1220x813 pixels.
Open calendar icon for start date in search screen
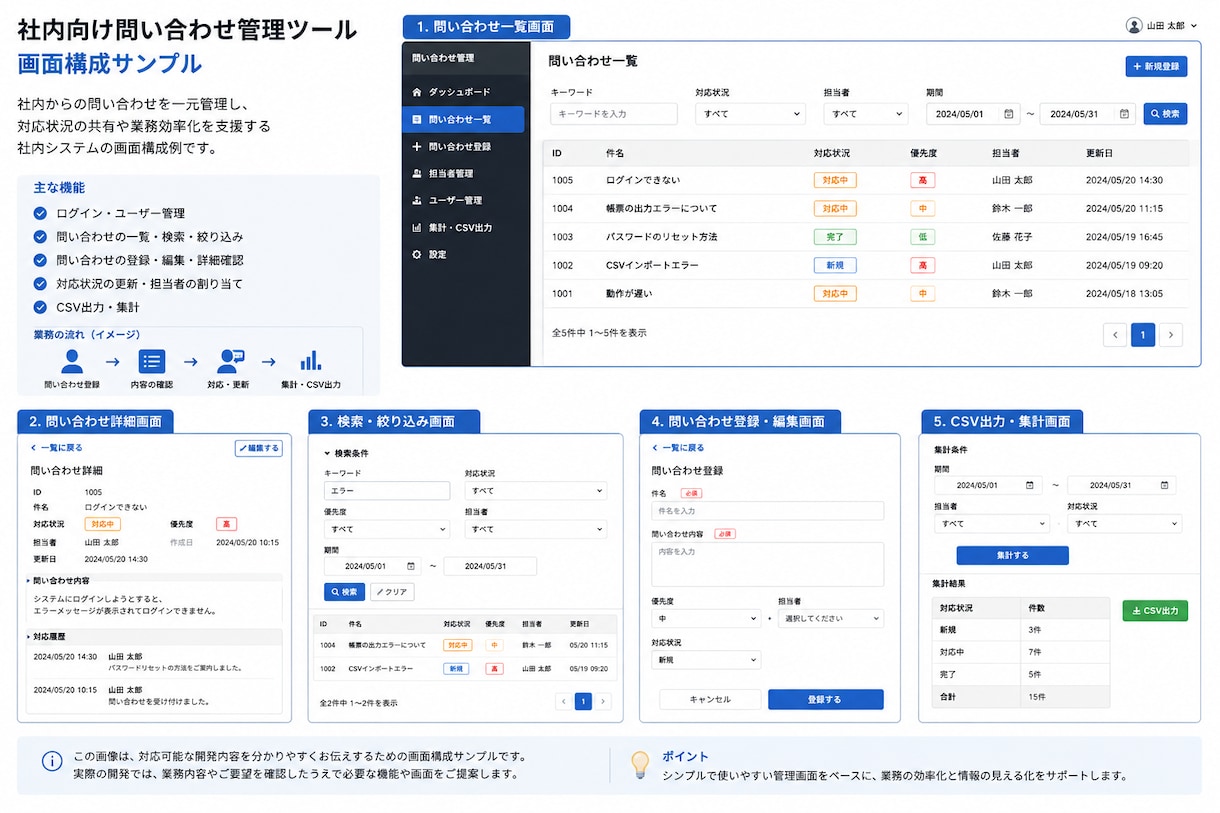[x=411, y=566]
